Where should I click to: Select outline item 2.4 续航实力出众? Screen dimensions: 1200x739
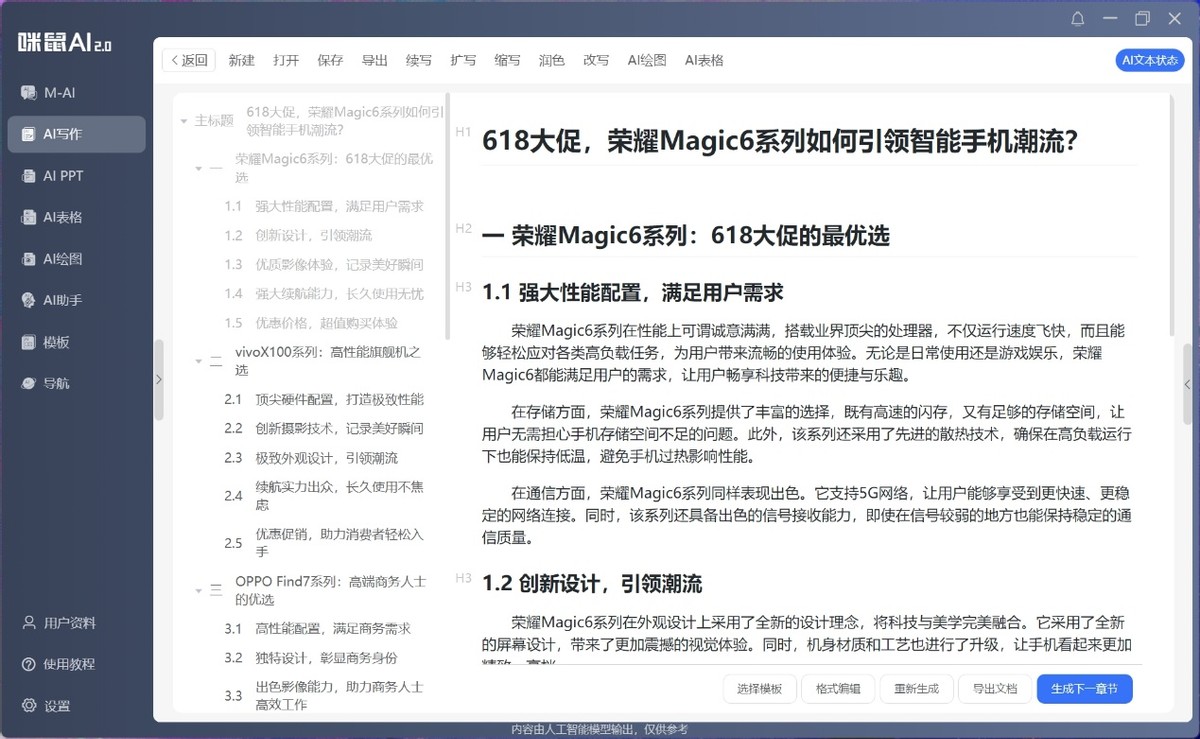[x=324, y=496]
